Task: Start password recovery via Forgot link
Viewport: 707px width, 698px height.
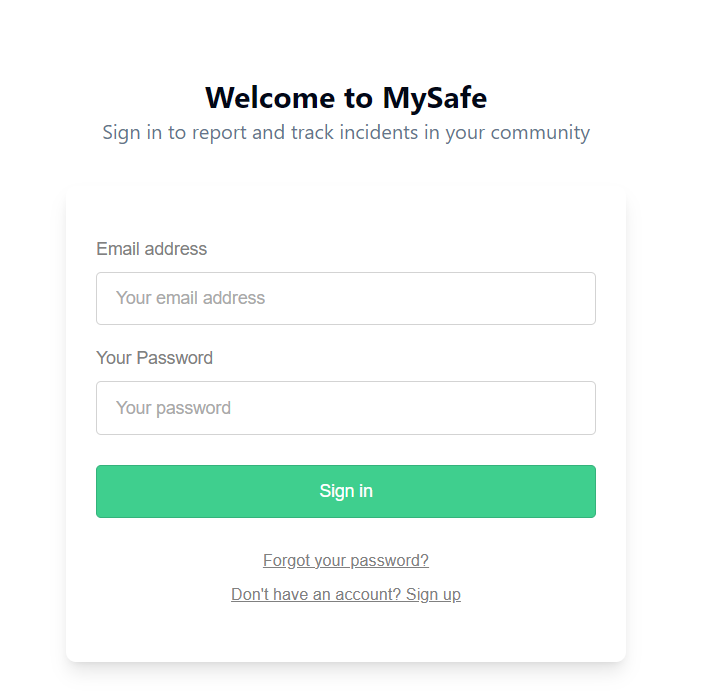Action: click(345, 561)
